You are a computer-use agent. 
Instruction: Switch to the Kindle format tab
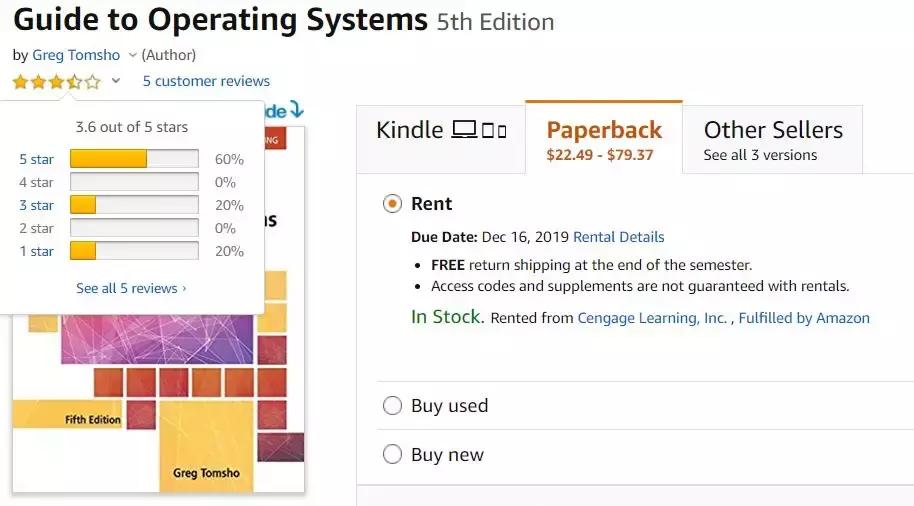click(440, 138)
